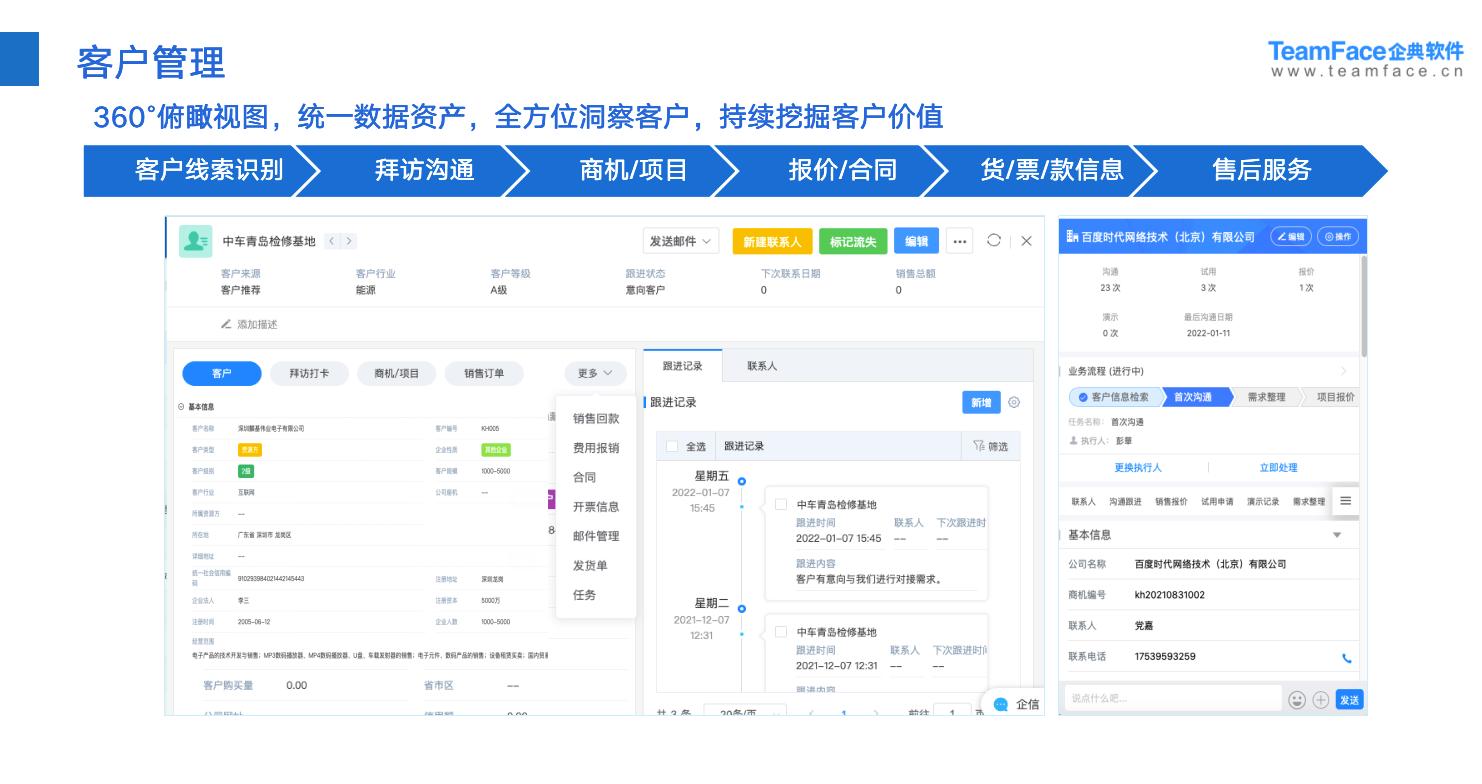Choose 任务 from the menu

click(x=585, y=595)
